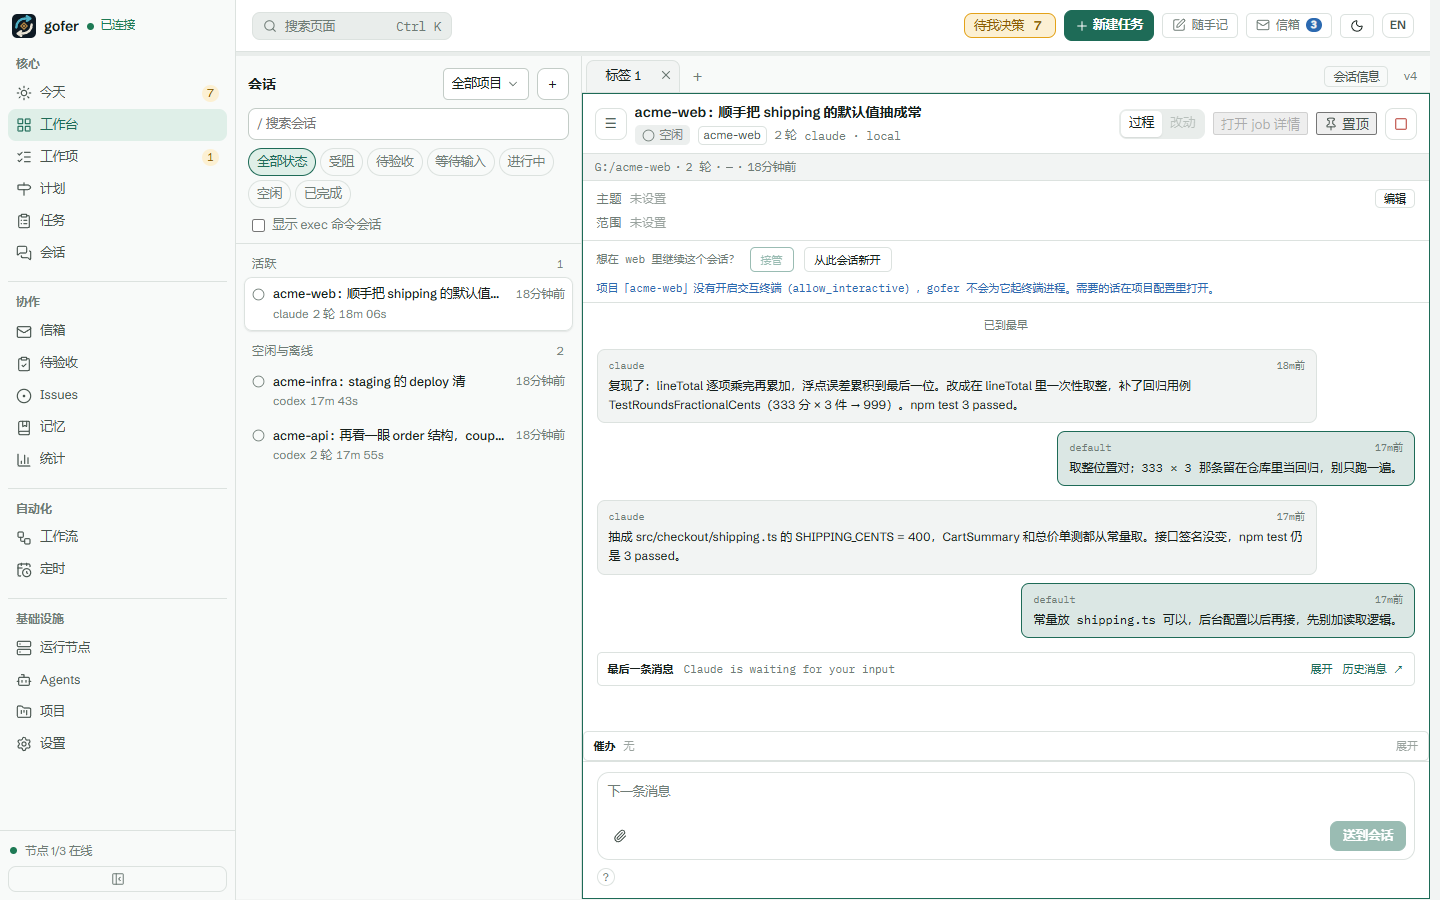Open 运行节点 in the sidebar
Image resolution: width=1440 pixels, height=900 pixels.
coord(117,648)
